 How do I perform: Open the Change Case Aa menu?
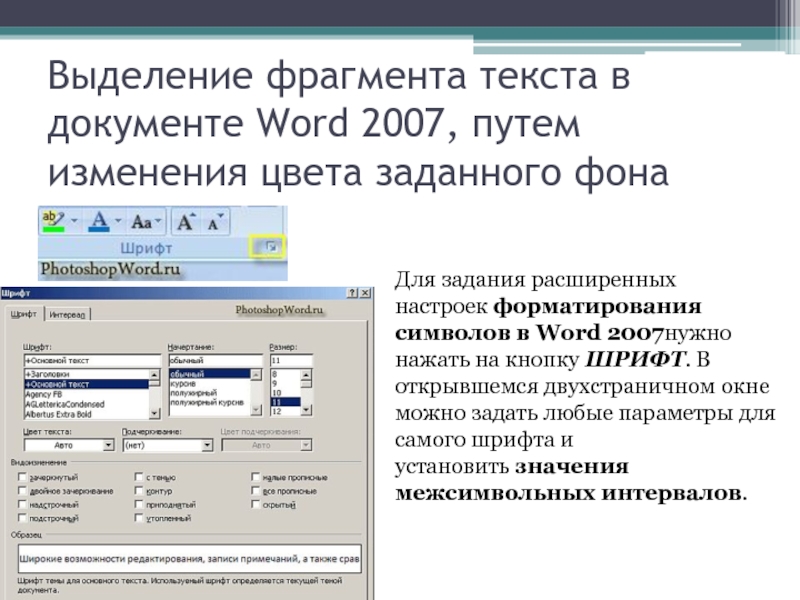146,221
